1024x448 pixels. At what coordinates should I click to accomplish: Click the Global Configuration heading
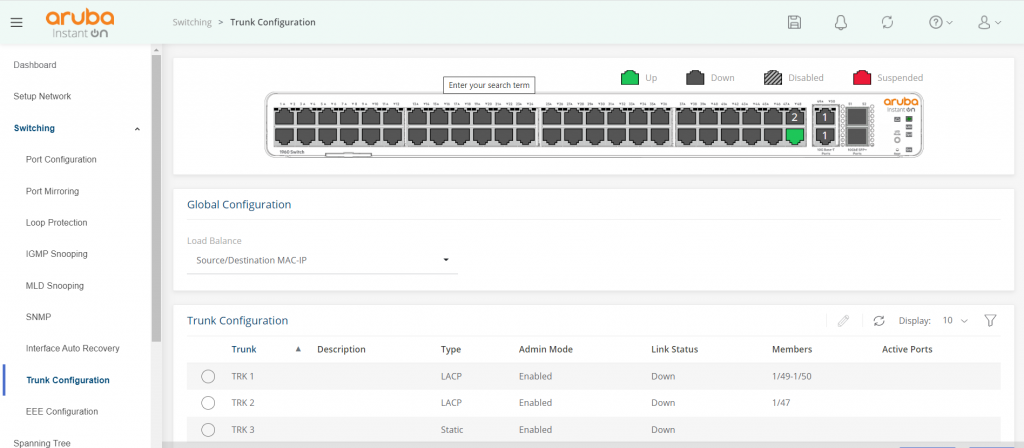click(x=239, y=204)
